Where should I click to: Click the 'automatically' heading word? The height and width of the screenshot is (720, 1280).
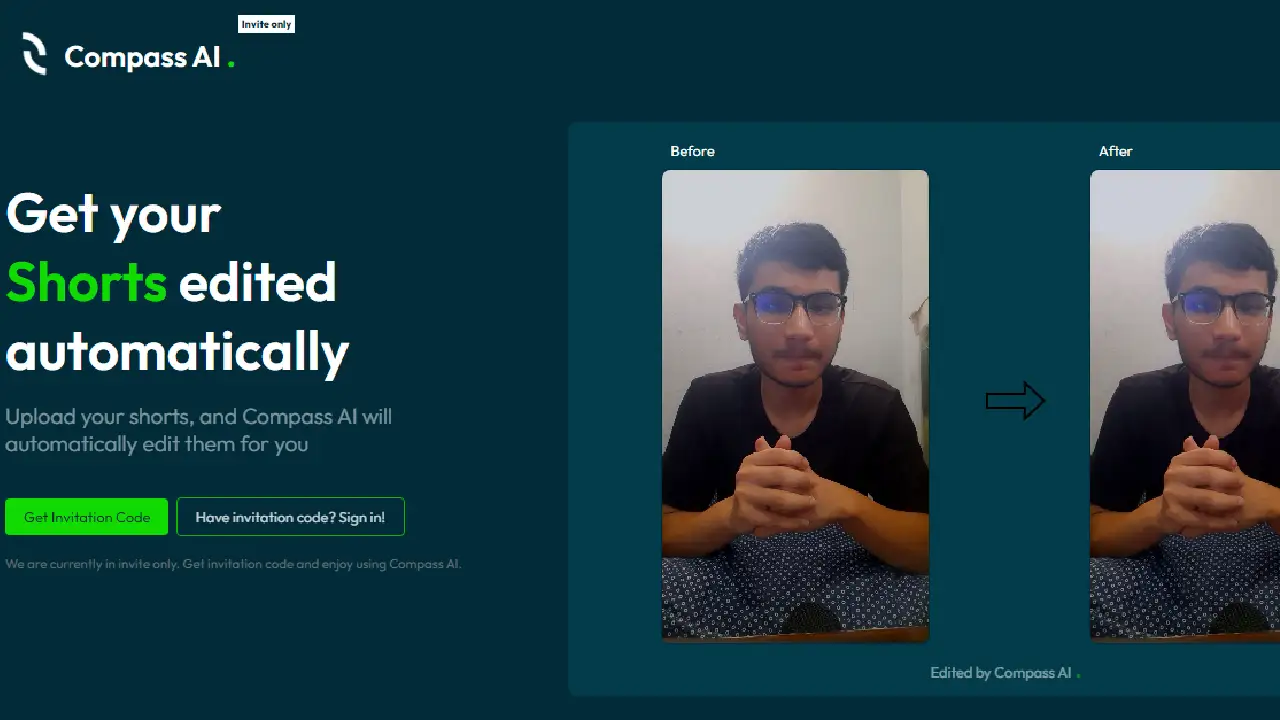[x=177, y=352]
